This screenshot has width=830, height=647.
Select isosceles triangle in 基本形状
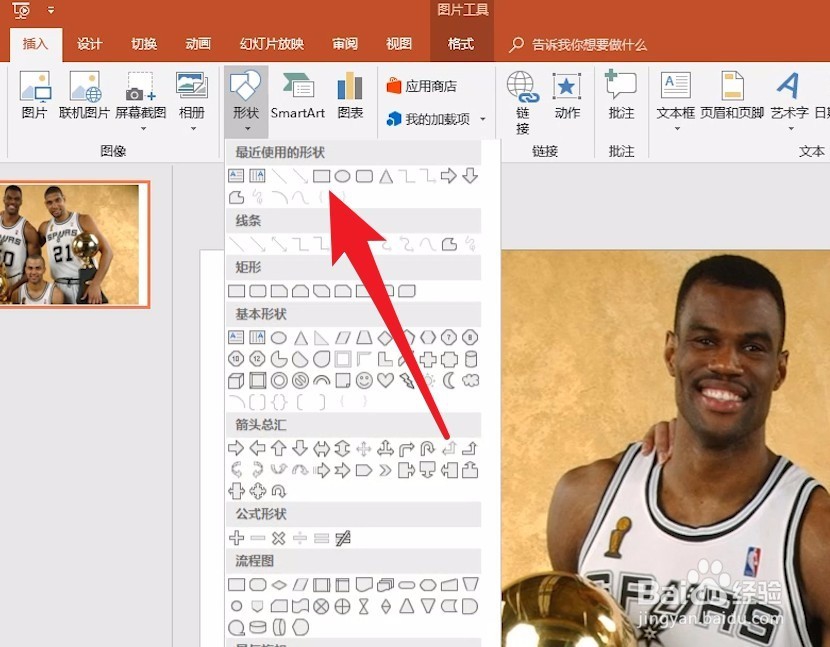tap(301, 338)
